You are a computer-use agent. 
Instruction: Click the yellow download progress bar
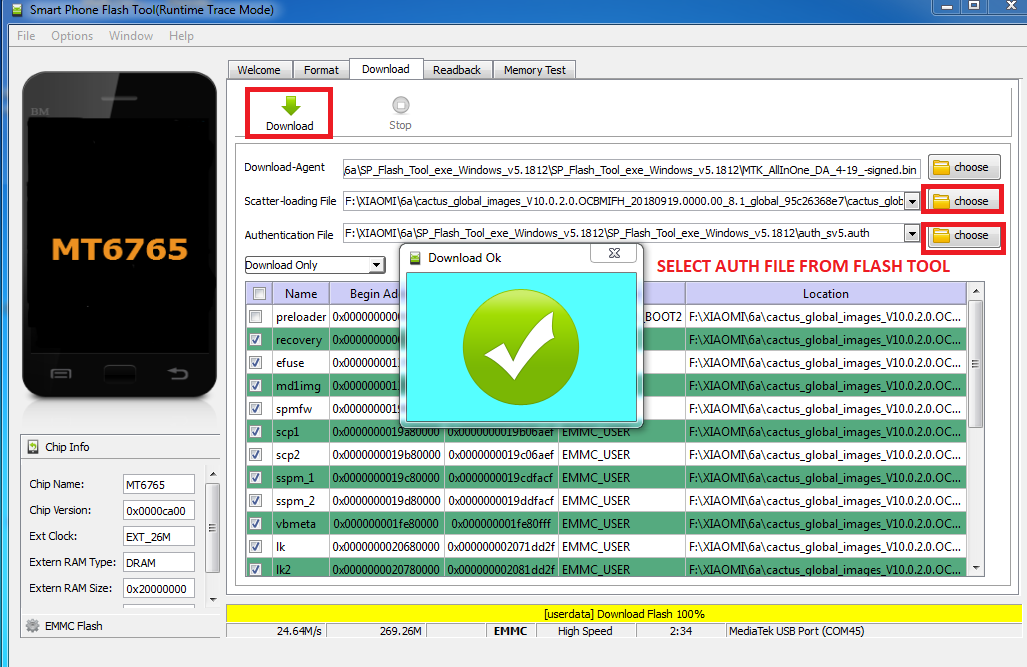point(624,614)
